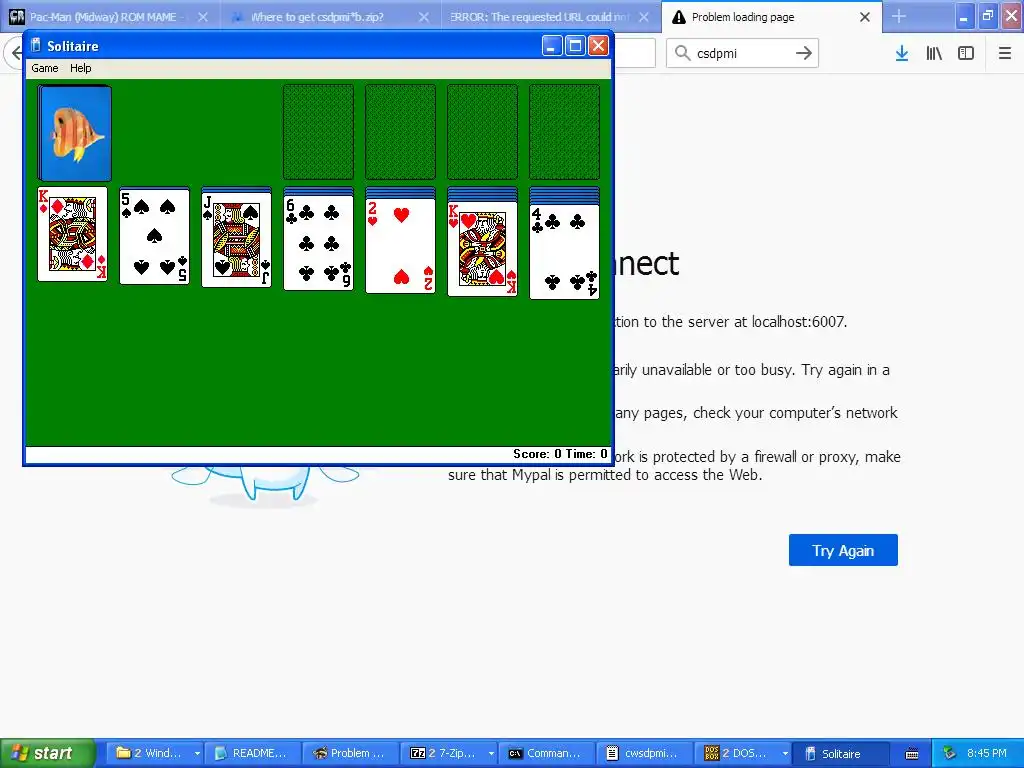Select the King of Hearts card
This screenshot has height=768, width=1024.
click(x=483, y=249)
